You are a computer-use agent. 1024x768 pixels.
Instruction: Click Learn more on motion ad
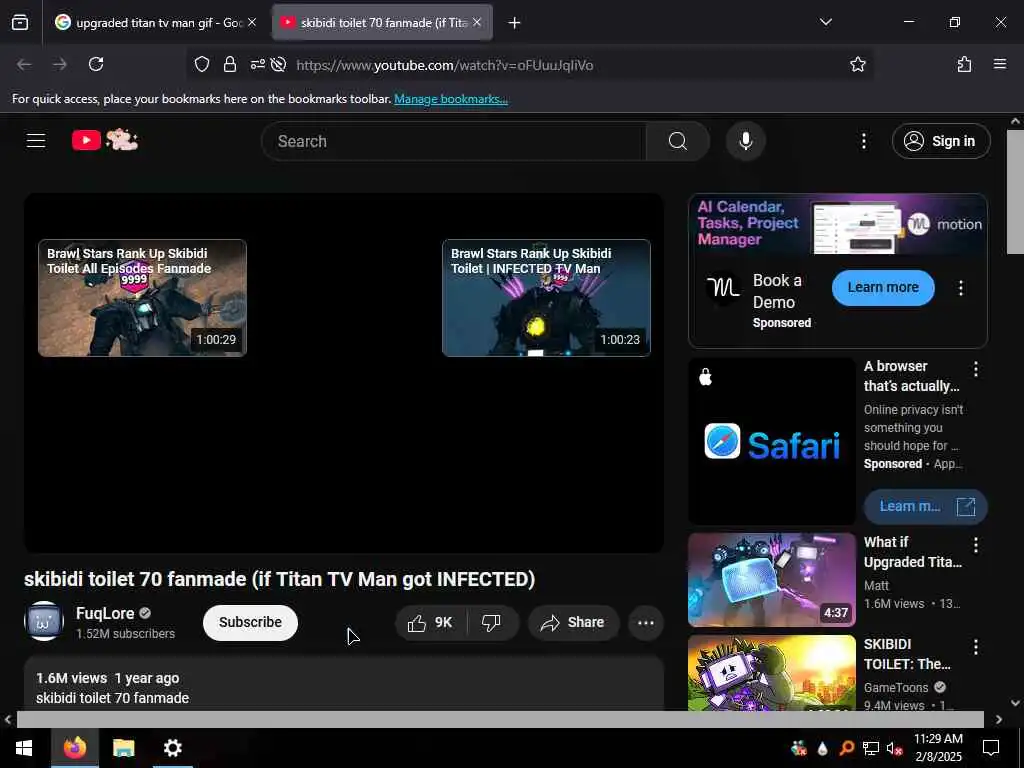click(883, 288)
